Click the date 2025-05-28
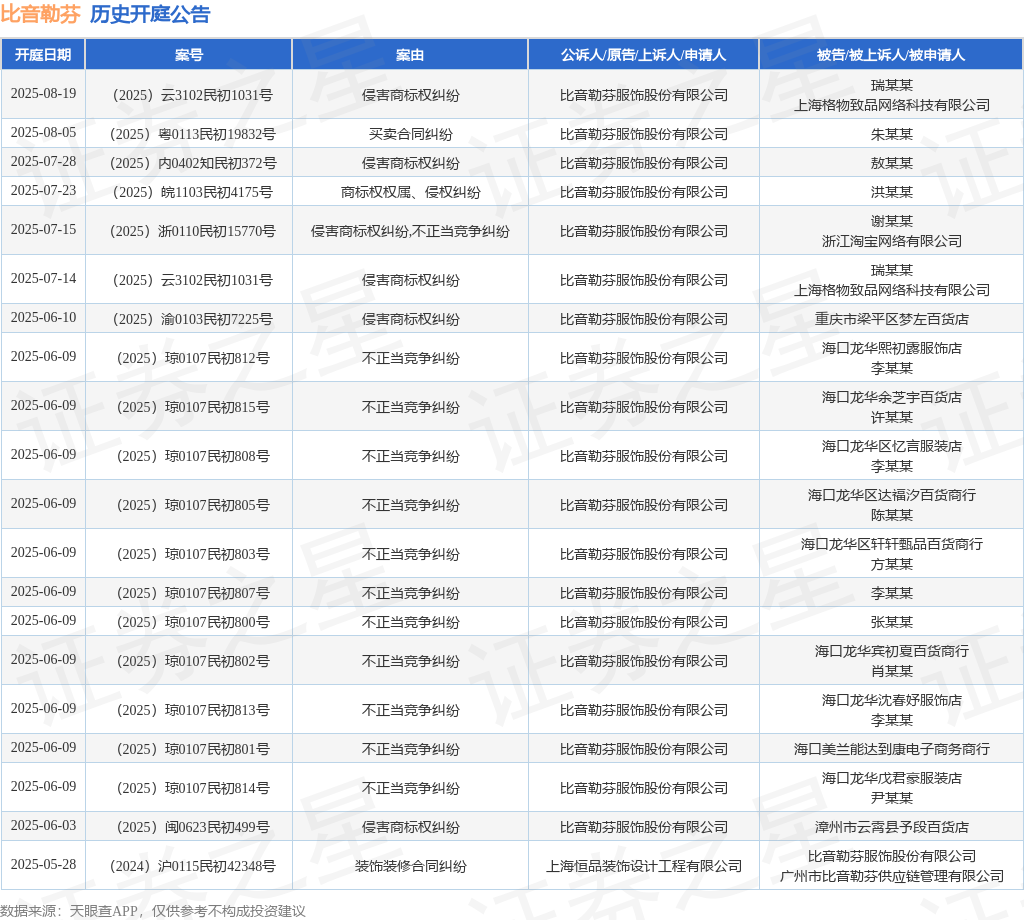Screen dimensions: 1024x920 pyautogui.click(x=43, y=864)
